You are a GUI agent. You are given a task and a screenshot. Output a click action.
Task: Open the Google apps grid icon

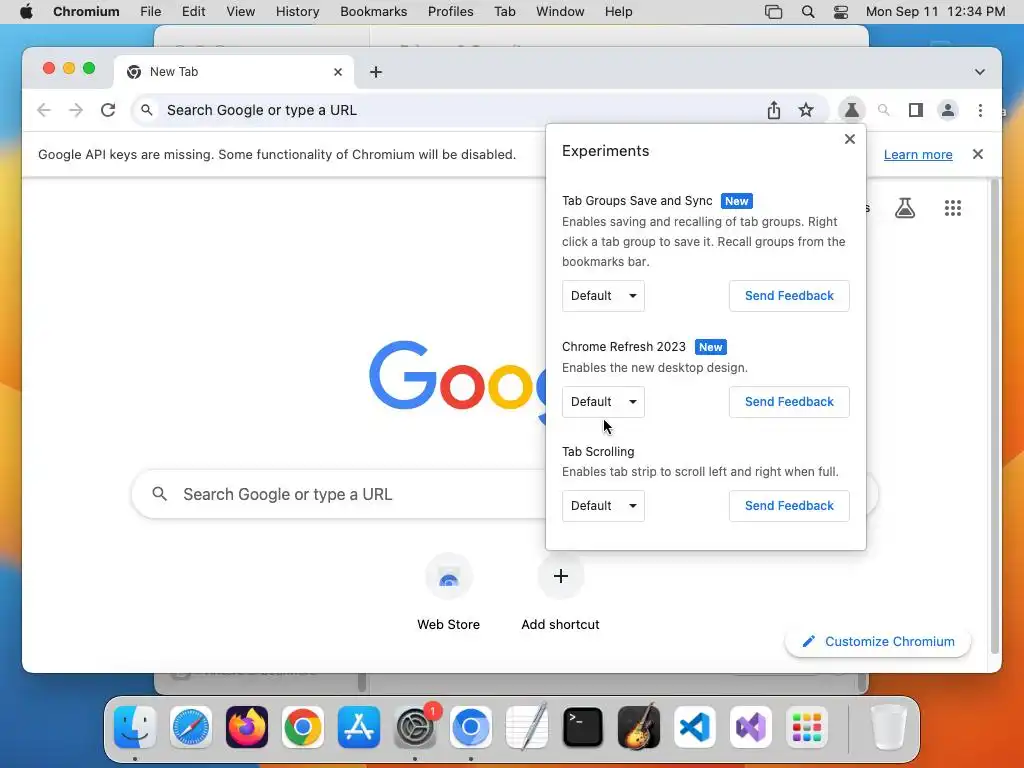[953, 208]
